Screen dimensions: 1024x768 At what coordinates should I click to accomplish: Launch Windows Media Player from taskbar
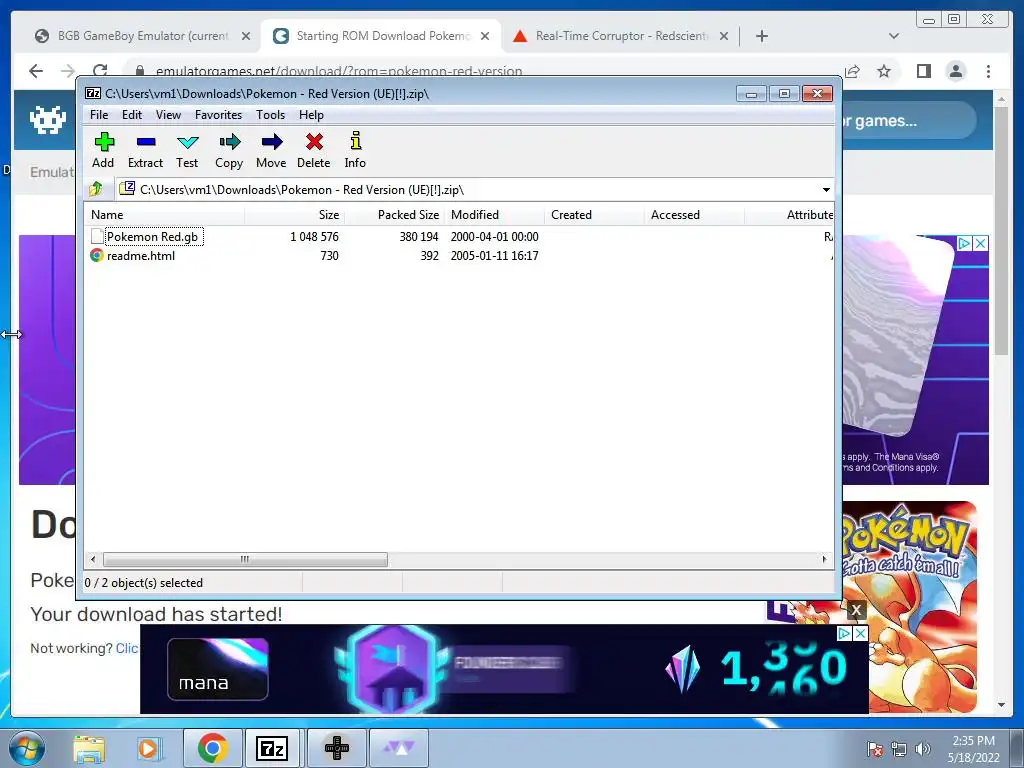148,749
